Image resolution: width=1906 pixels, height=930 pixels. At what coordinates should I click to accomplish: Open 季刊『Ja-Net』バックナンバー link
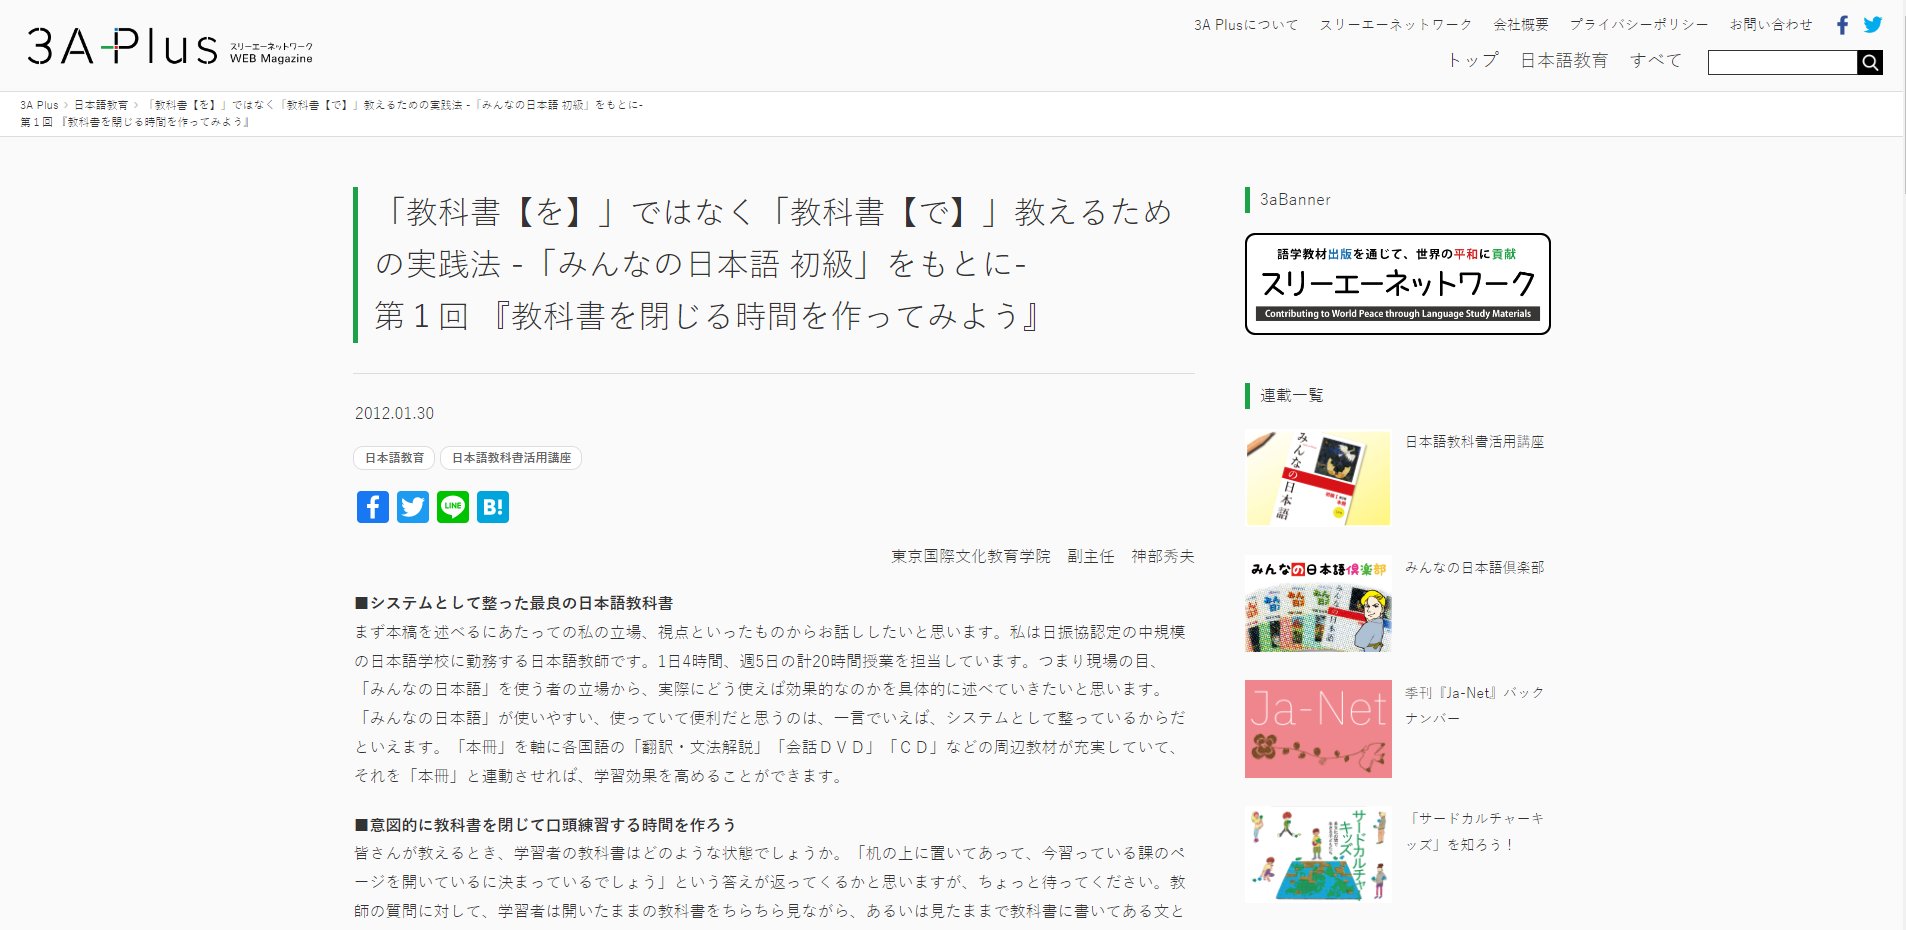[1475, 705]
